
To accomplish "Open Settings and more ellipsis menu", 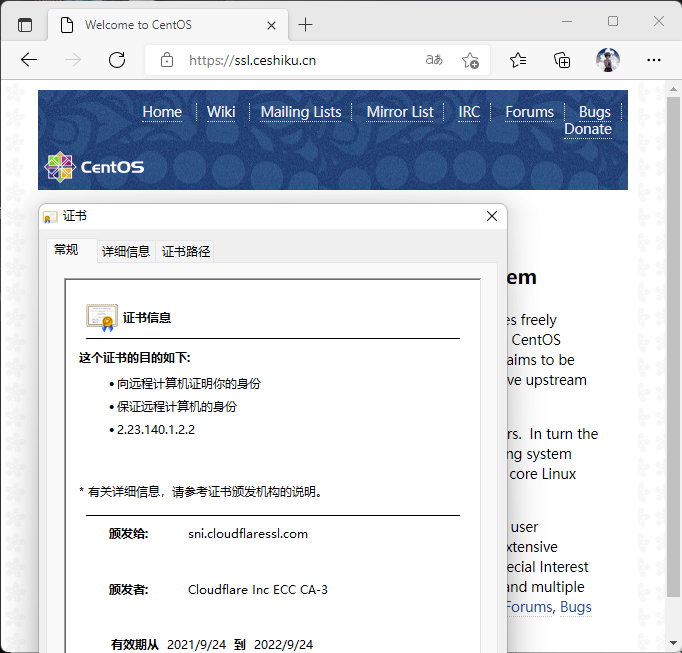I will (x=654, y=60).
